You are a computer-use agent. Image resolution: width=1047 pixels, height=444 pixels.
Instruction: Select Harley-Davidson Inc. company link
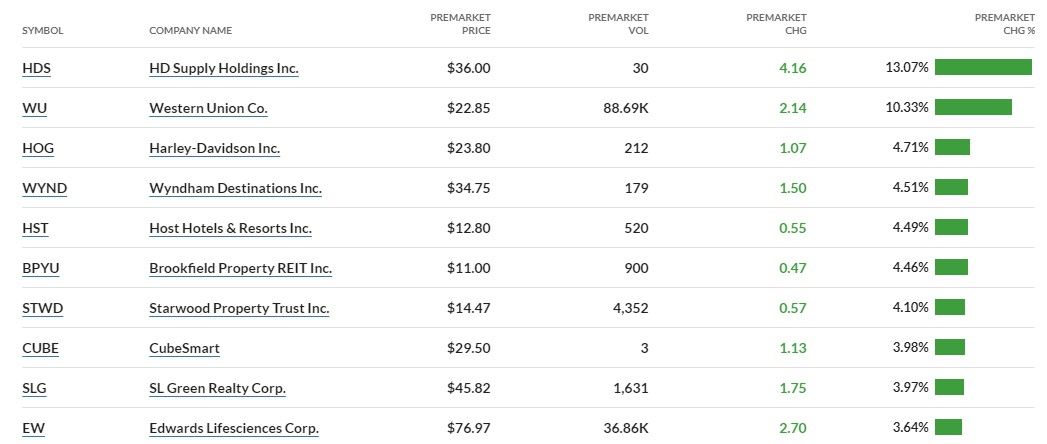(214, 148)
